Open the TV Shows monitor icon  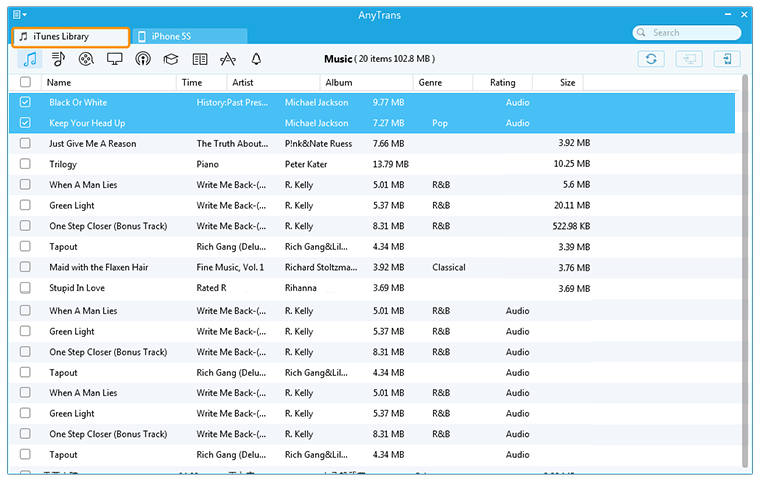114,60
